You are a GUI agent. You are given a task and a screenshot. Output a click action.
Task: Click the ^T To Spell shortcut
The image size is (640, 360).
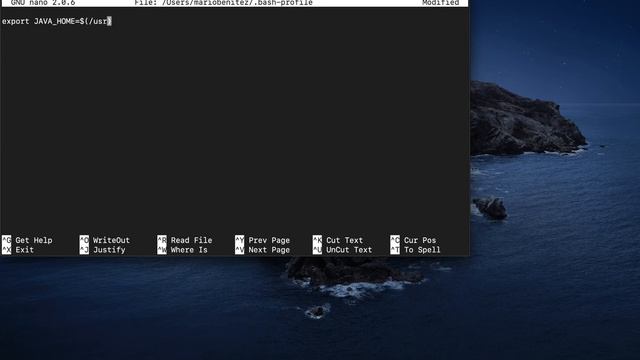point(416,250)
